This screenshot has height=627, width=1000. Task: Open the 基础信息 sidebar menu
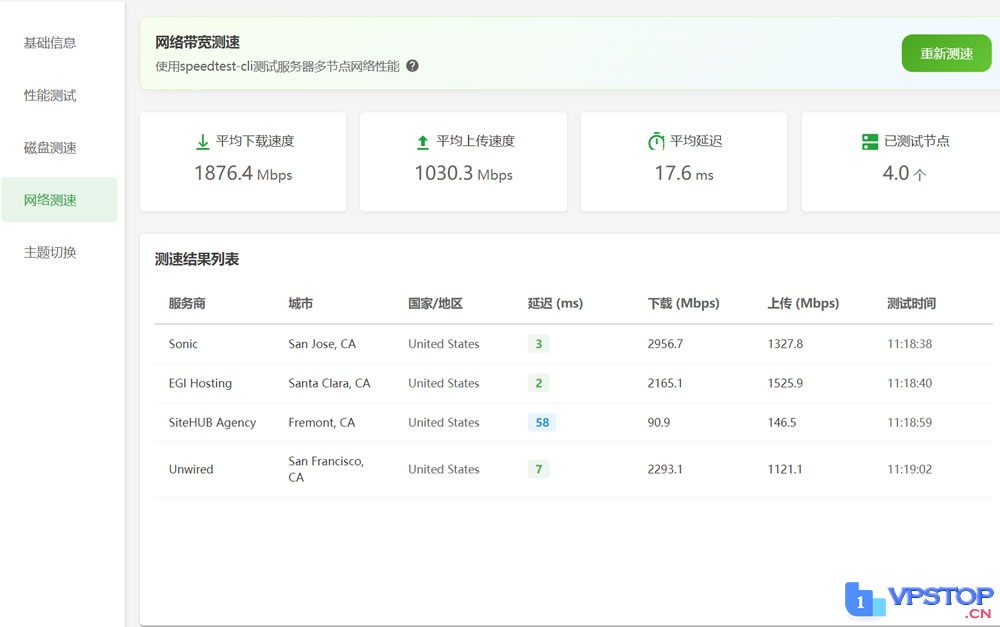click(x=50, y=43)
